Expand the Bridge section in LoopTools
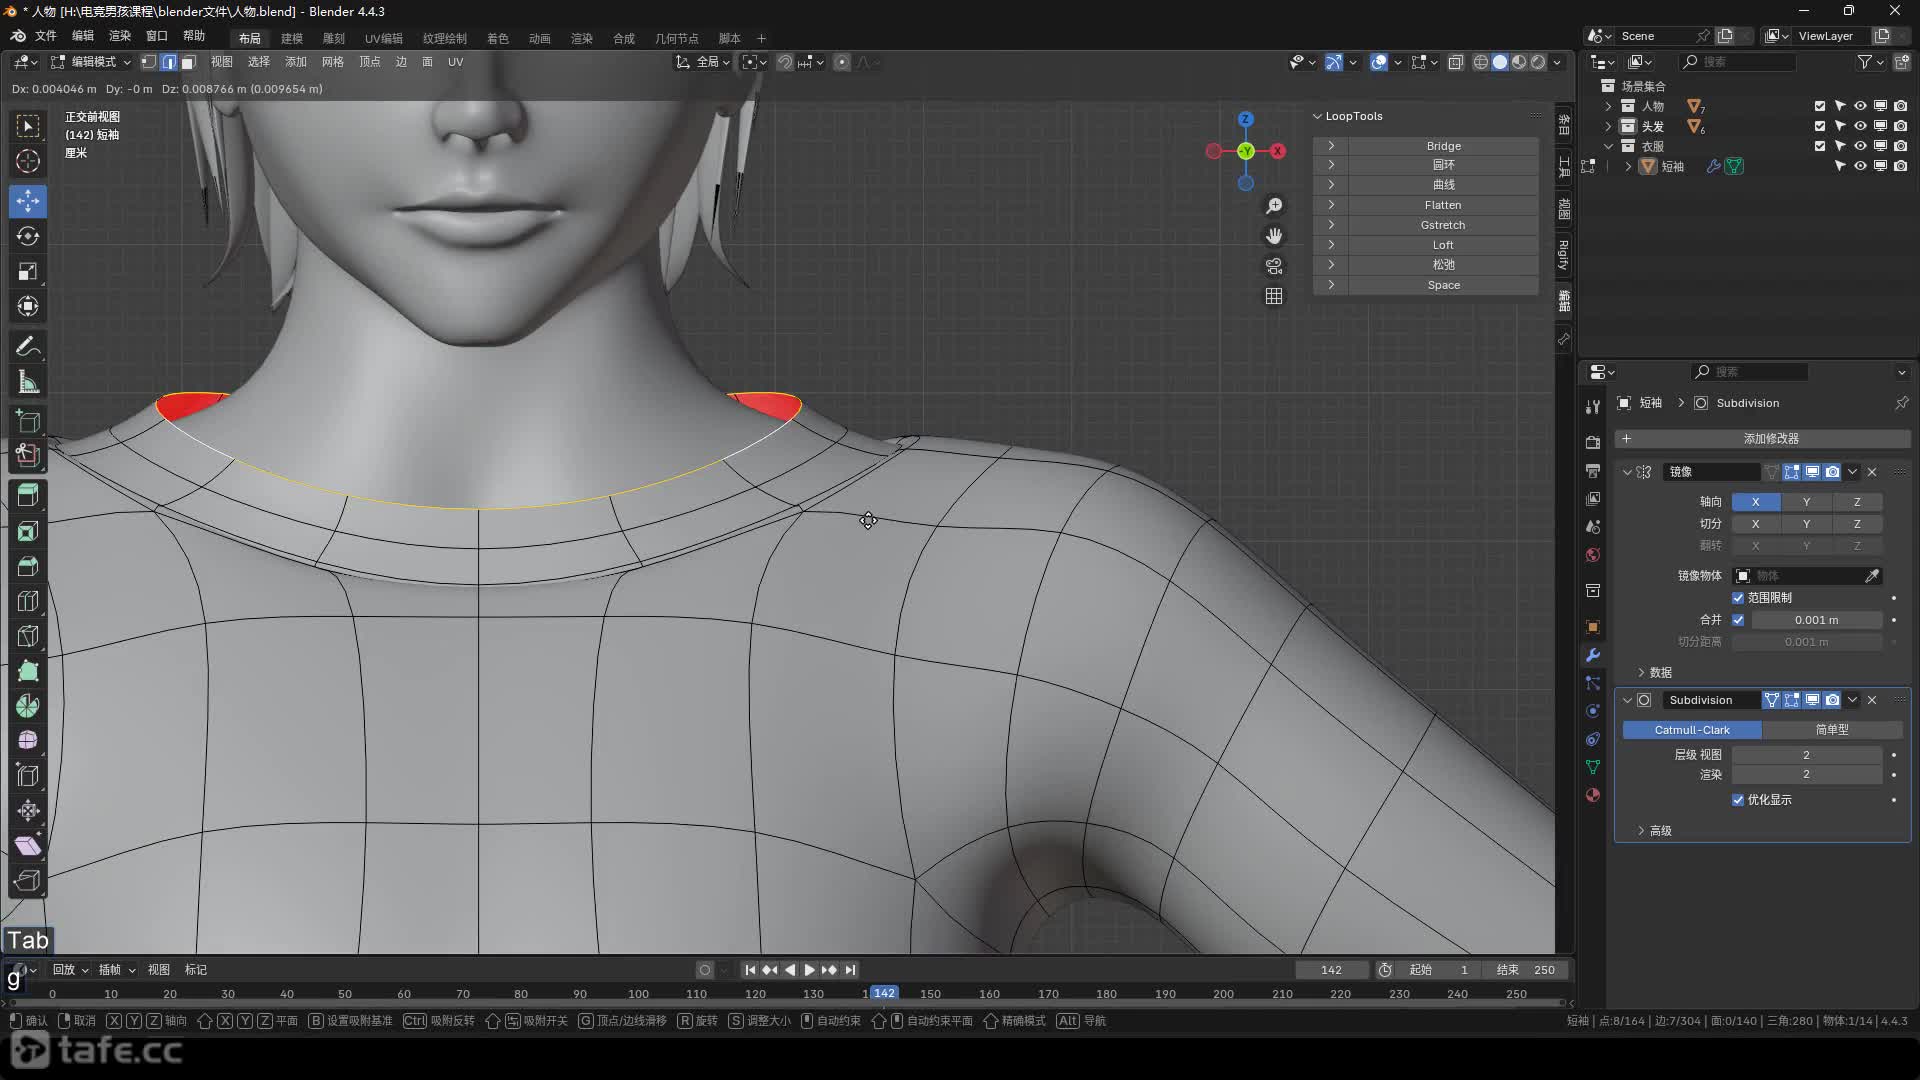This screenshot has width=1920, height=1080. coord(1331,146)
